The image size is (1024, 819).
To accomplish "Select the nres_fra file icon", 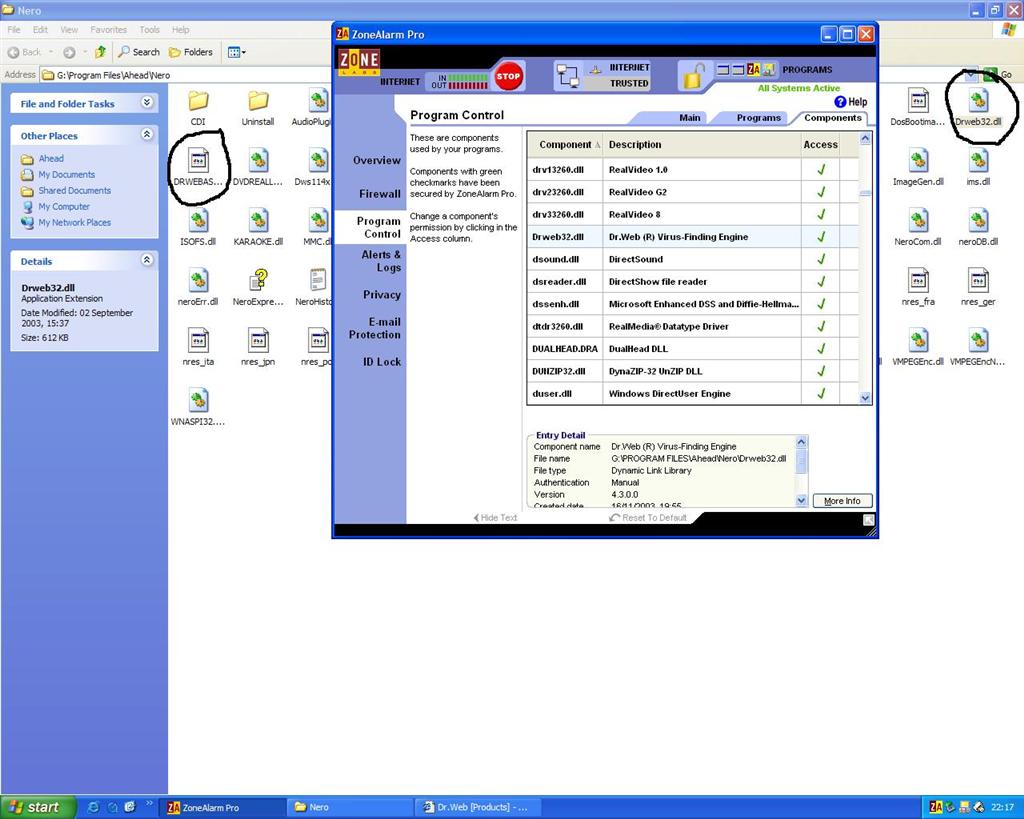I will click(918, 281).
